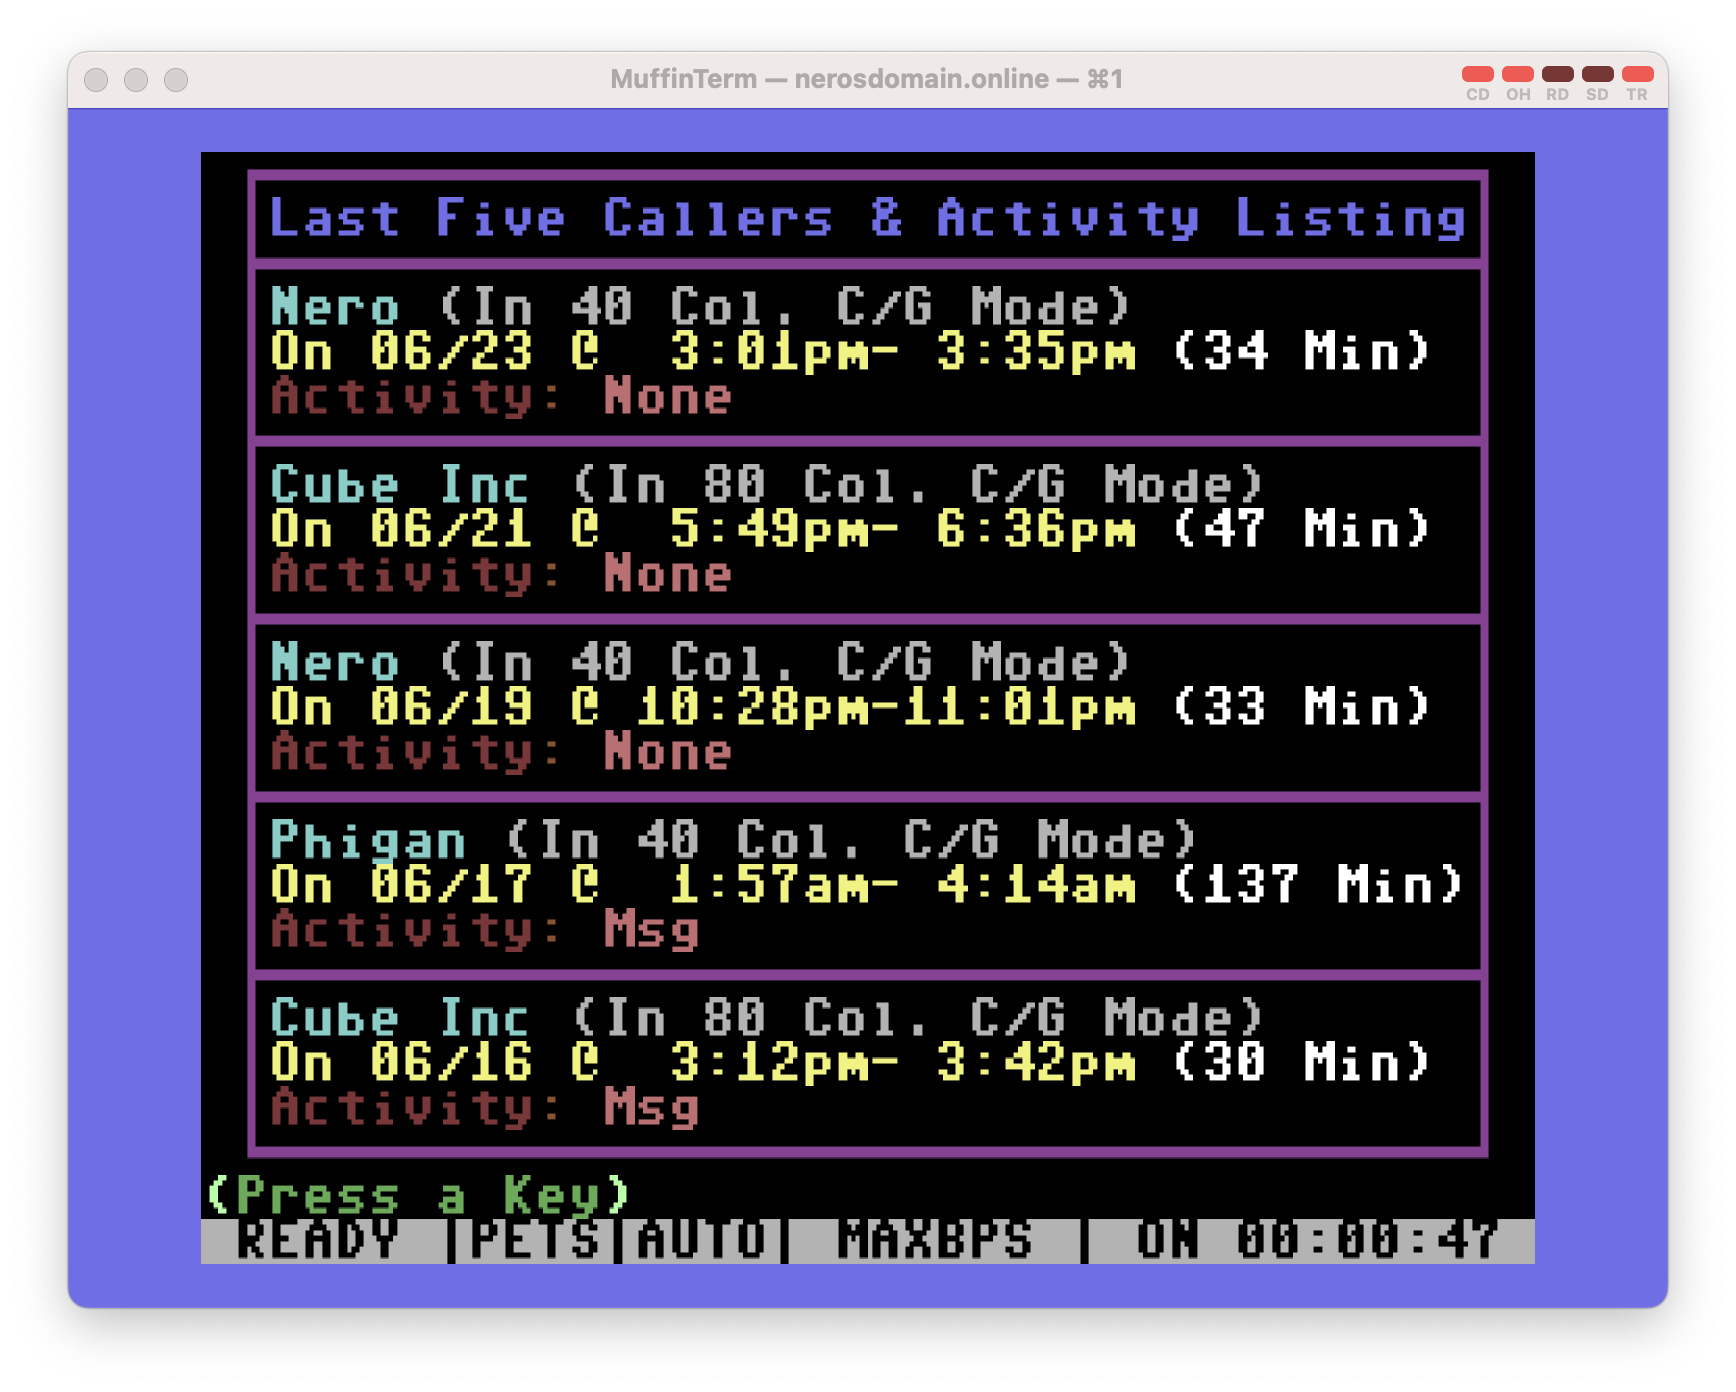
Task: Click READY in the status bar
Action: click(318, 1240)
